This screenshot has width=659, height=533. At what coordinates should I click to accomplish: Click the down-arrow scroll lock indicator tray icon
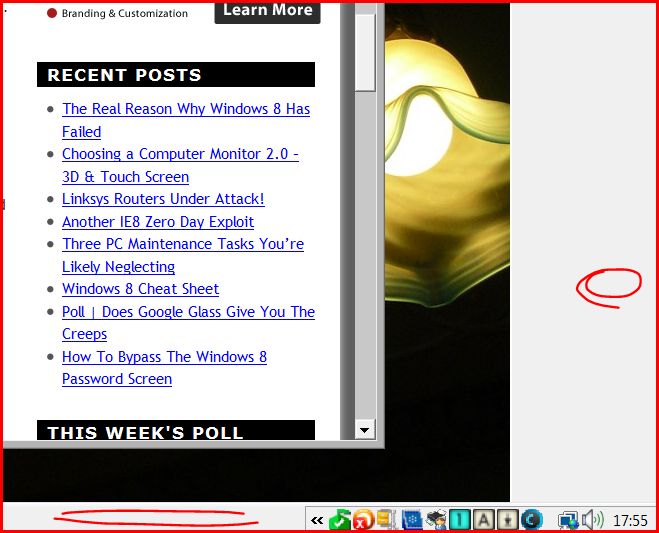click(x=508, y=520)
